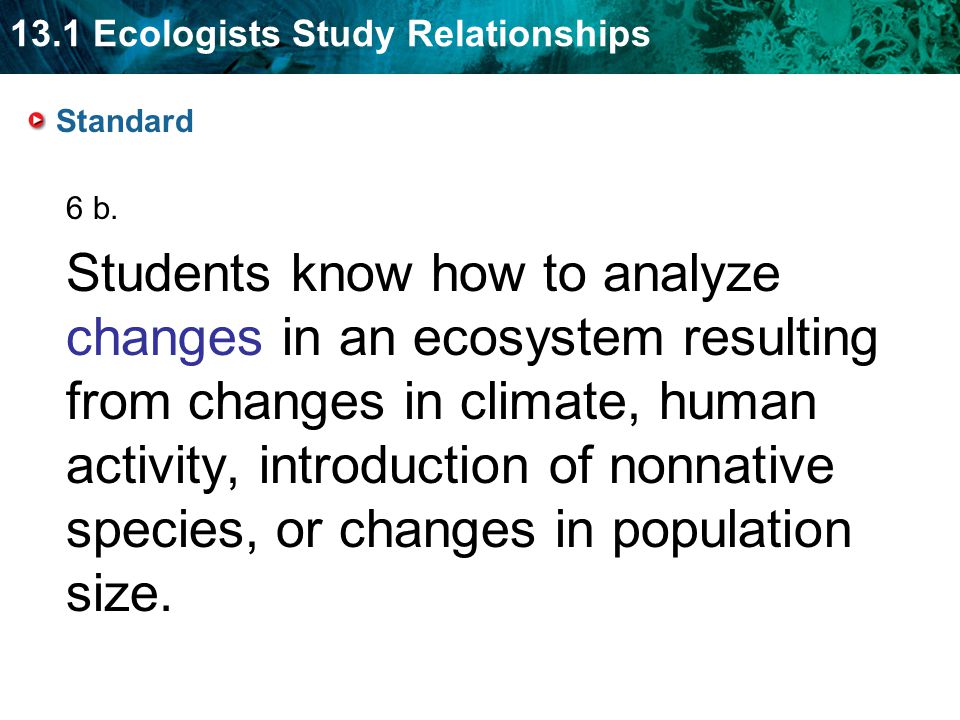Screen dimensions: 960x720
Task: Click the word 'Relationships' in the header title
Action: click(528, 34)
